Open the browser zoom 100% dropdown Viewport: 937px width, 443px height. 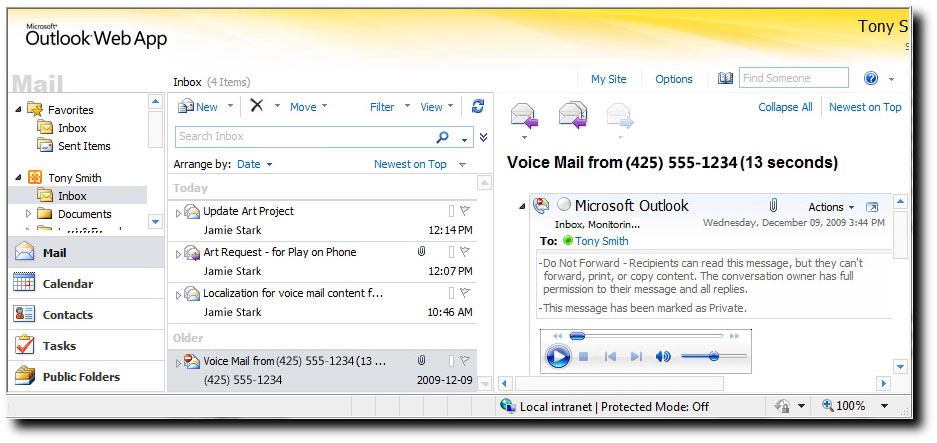884,406
